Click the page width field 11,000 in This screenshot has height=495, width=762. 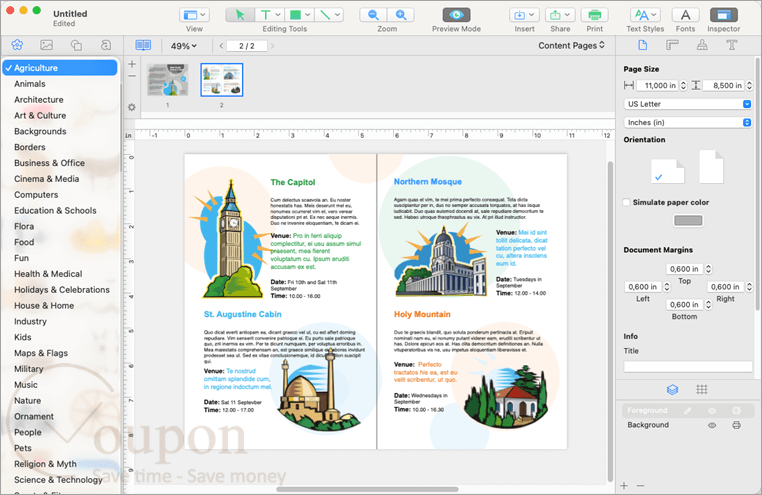tap(658, 85)
